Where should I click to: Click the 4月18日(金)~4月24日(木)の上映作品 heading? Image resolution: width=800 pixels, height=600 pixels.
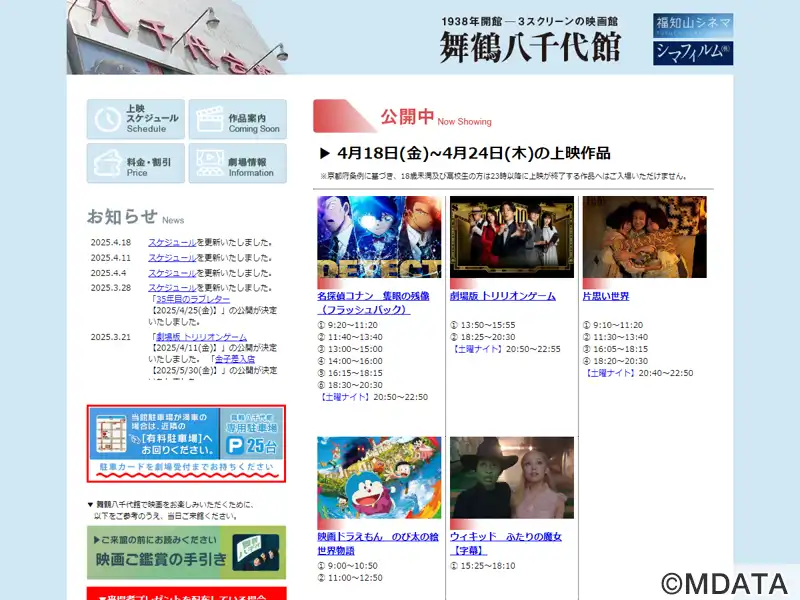pyautogui.click(x=465, y=153)
